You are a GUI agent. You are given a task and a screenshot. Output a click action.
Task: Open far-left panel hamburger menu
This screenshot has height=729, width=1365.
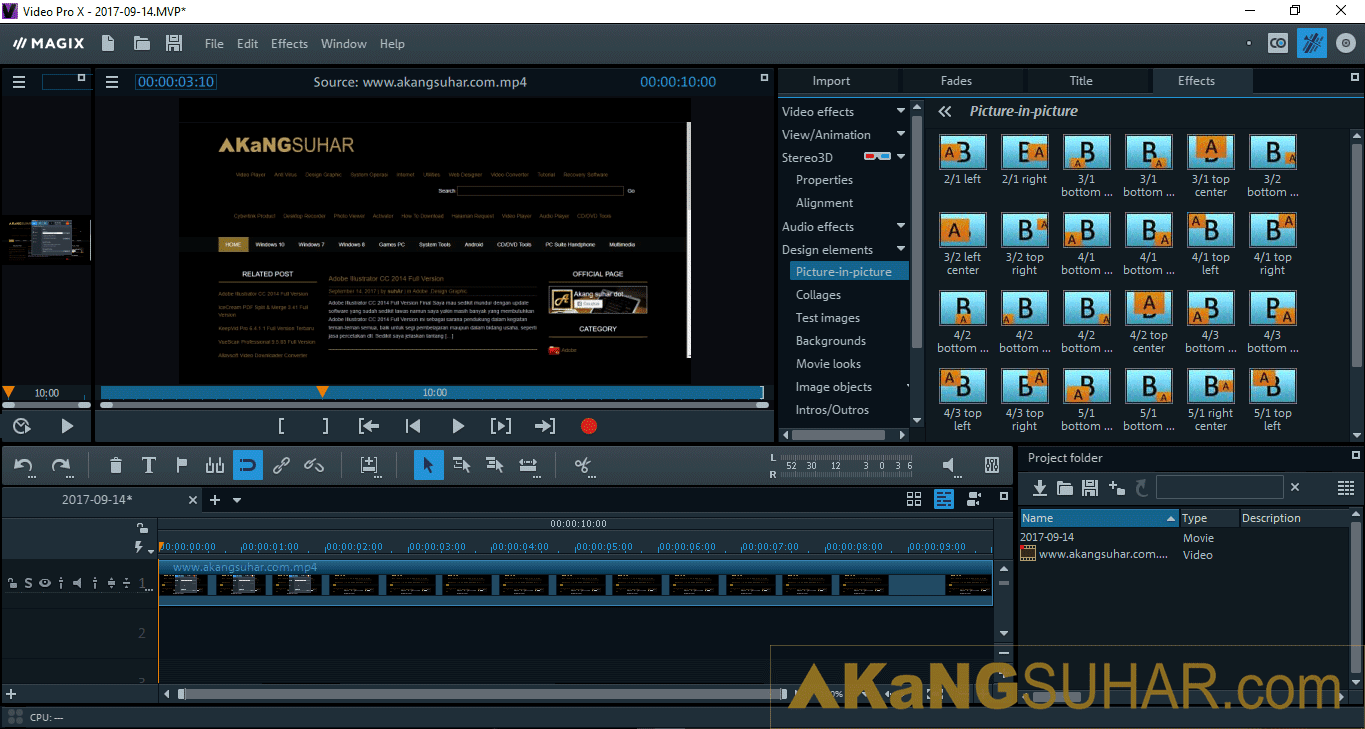pos(19,82)
